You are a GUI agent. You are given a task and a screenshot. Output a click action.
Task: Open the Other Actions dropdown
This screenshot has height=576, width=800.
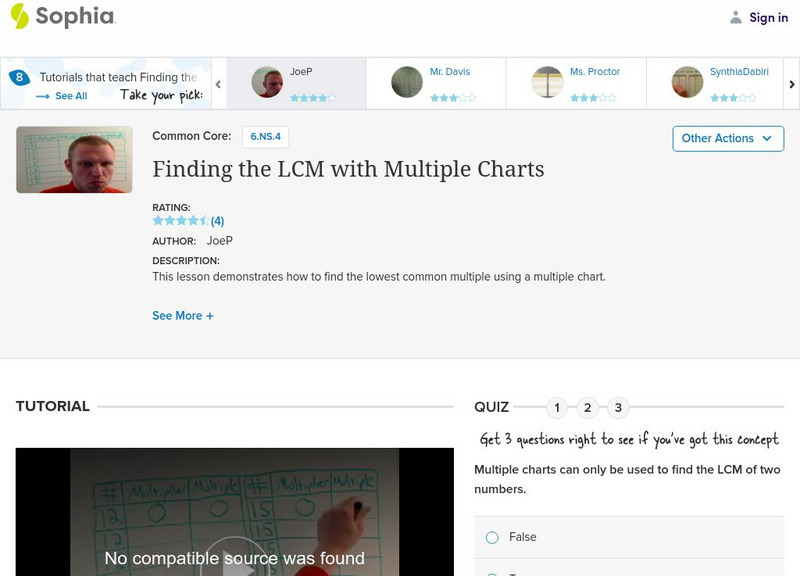pos(727,138)
